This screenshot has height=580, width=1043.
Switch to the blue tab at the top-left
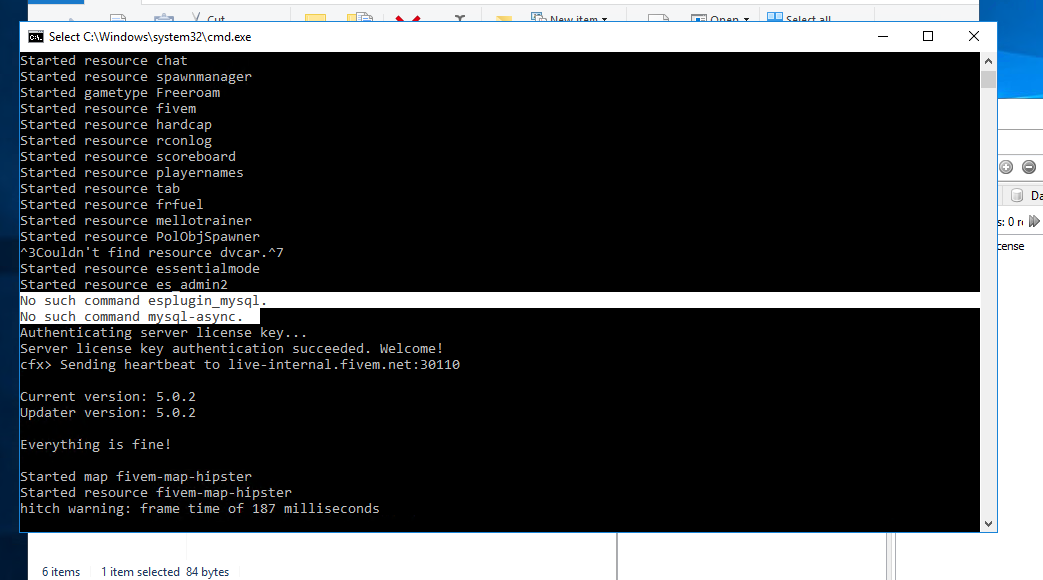[55, 4]
